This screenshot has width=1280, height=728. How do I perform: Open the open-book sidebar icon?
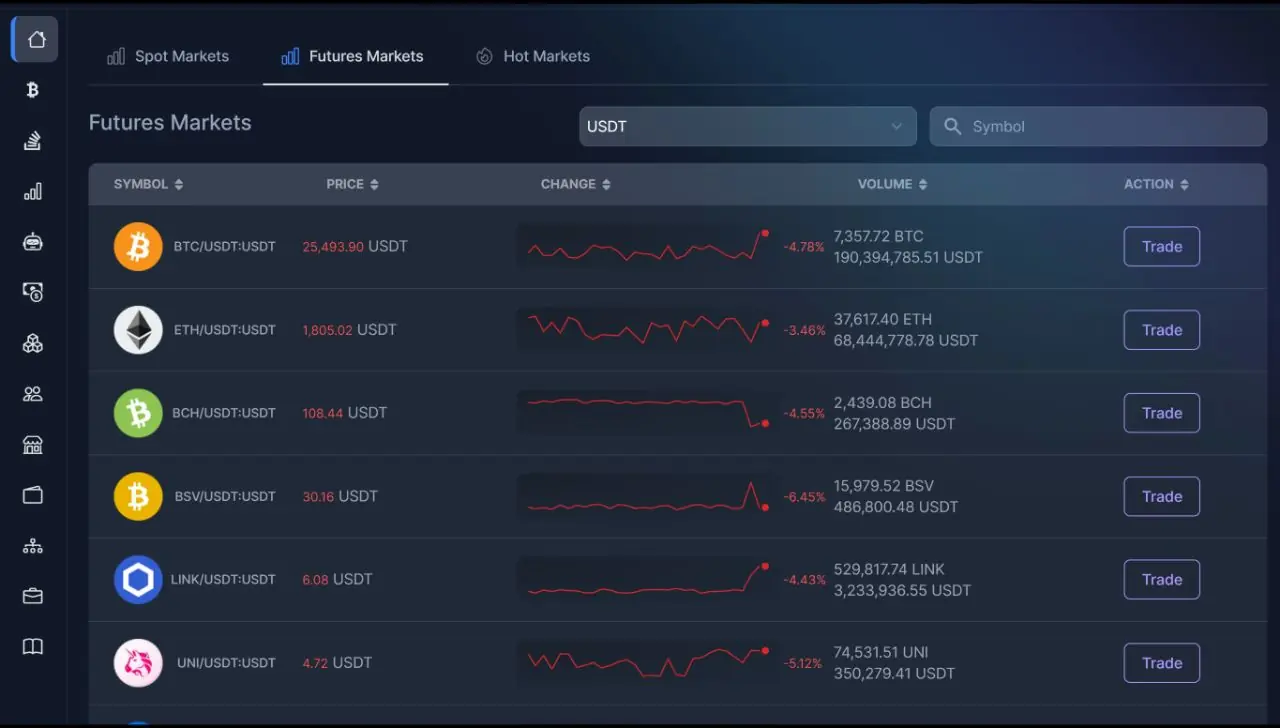point(33,647)
